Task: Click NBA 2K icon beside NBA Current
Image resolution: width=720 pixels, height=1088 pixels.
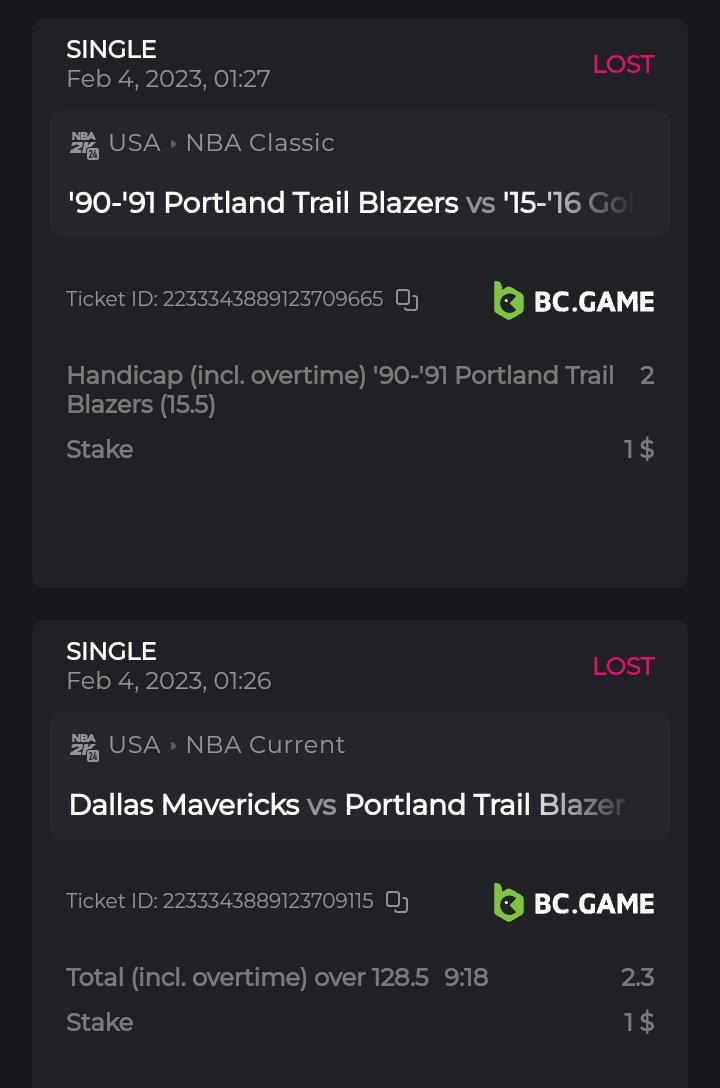Action: [84, 746]
